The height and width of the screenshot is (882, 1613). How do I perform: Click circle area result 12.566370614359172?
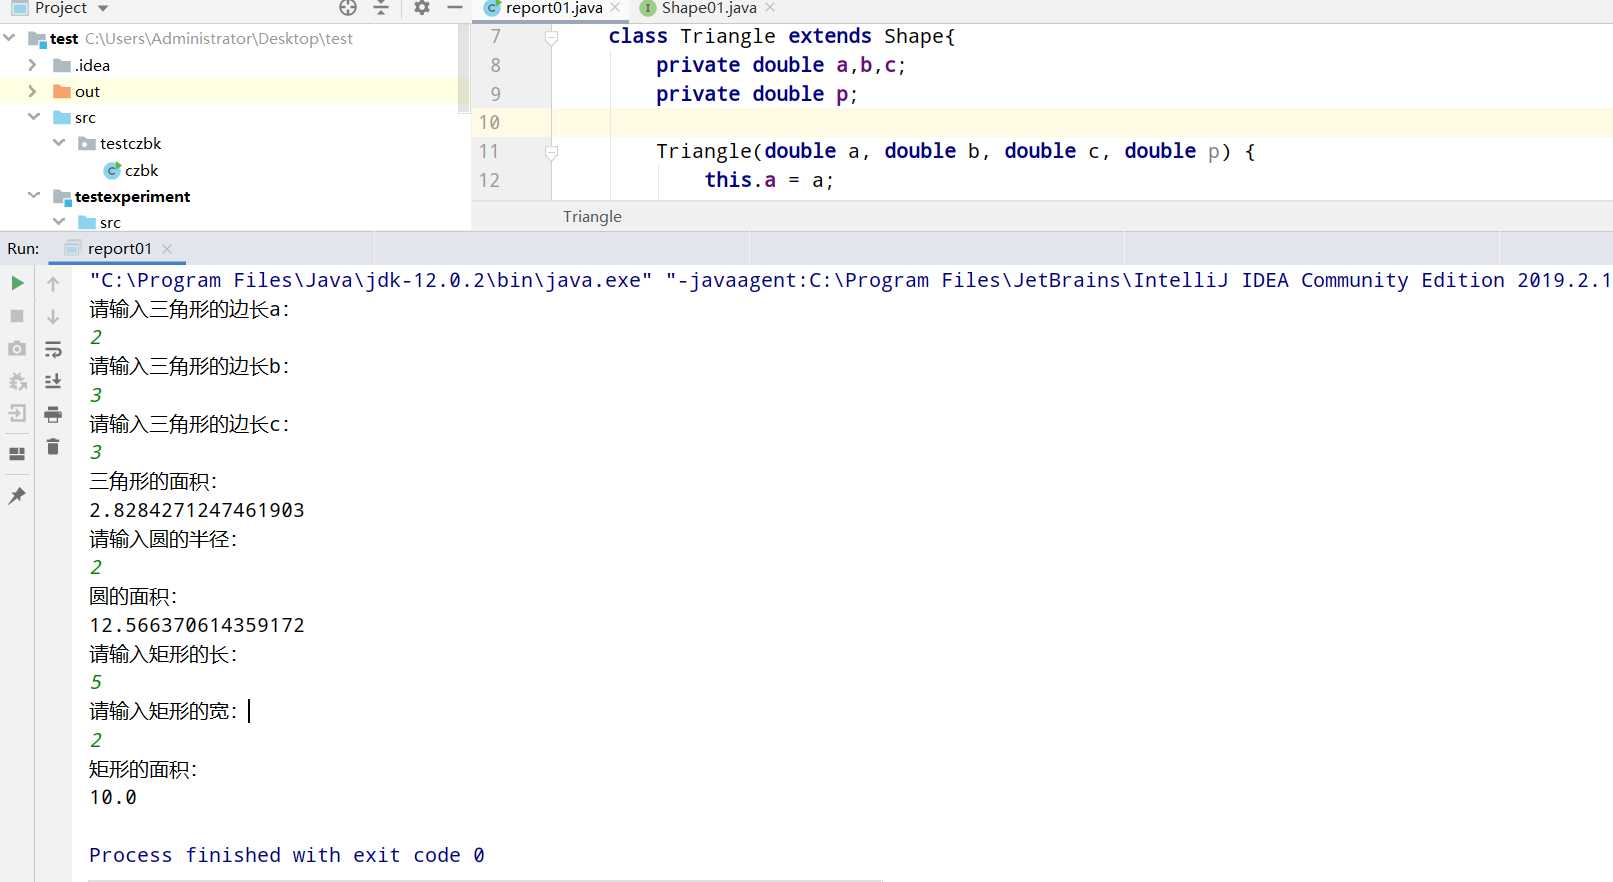(197, 625)
